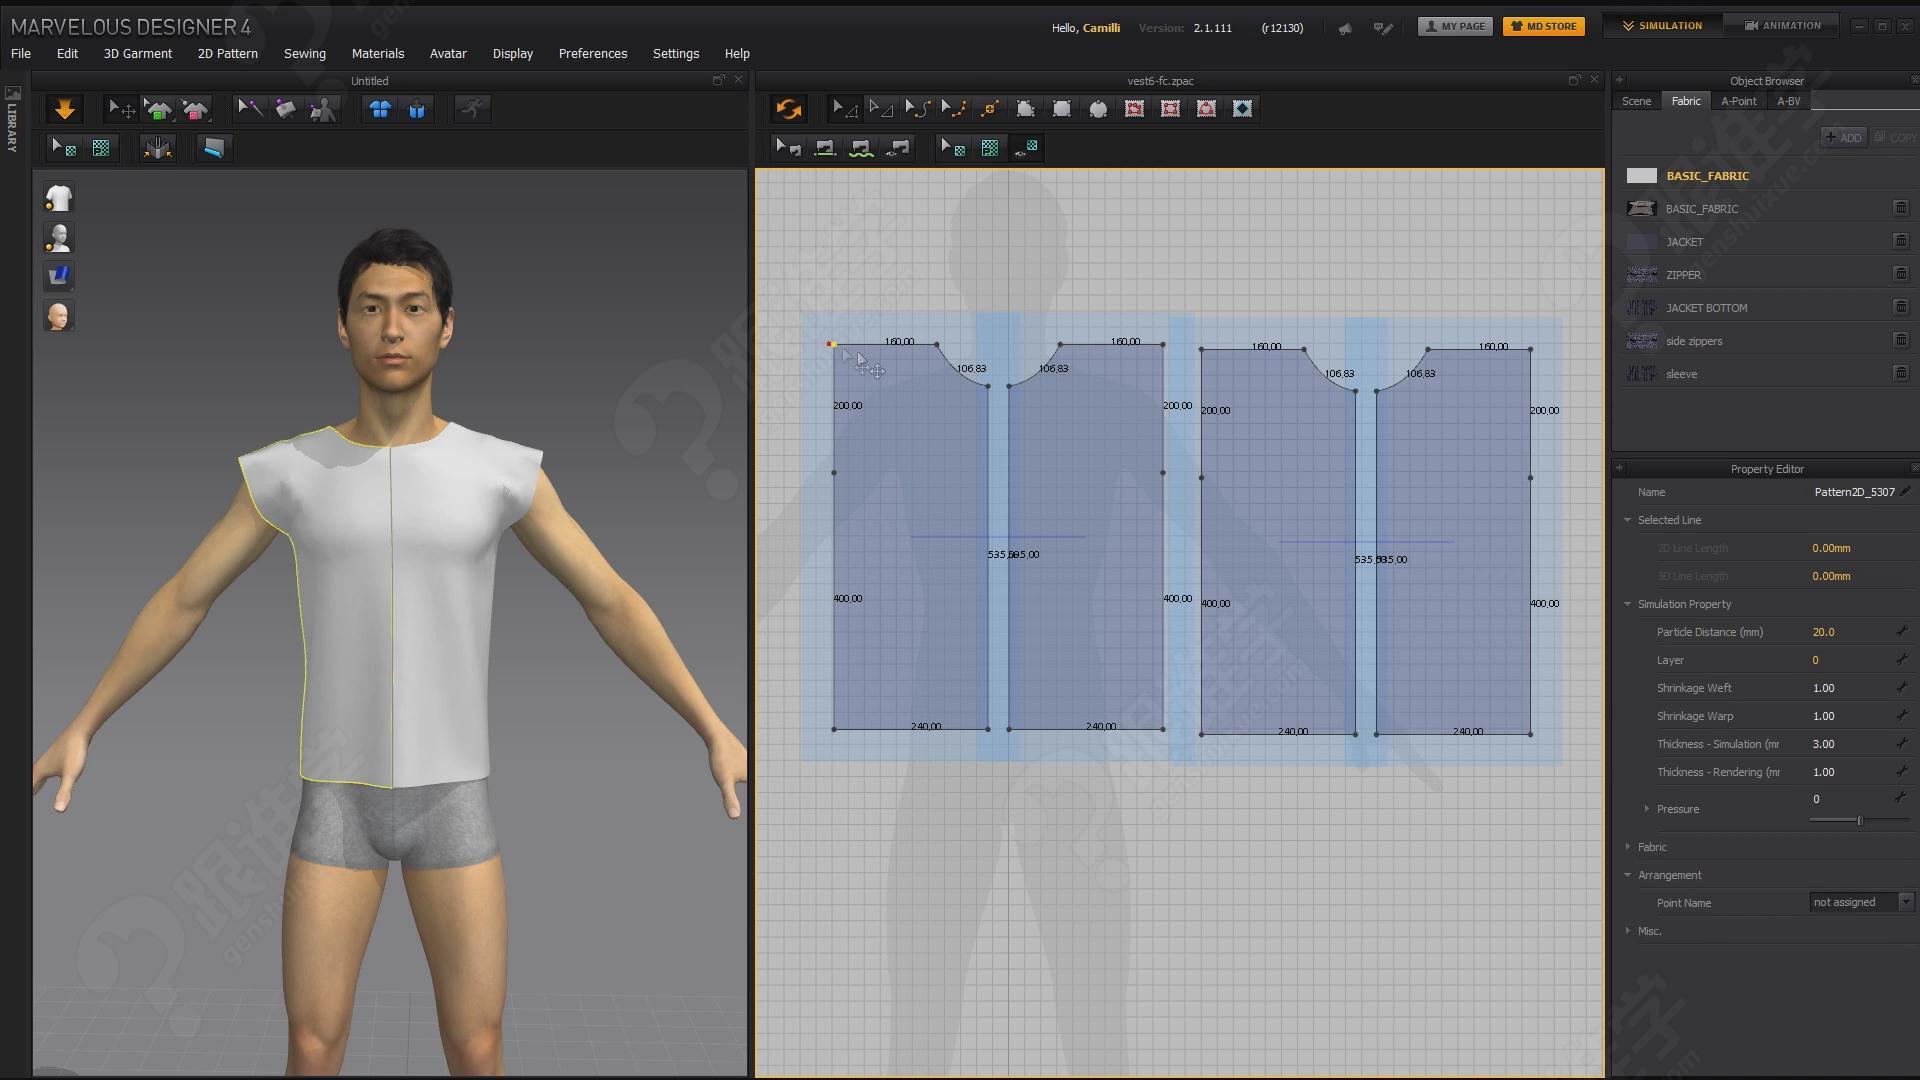
Task: Collapse the Arrangement section
Action: 1628,875
